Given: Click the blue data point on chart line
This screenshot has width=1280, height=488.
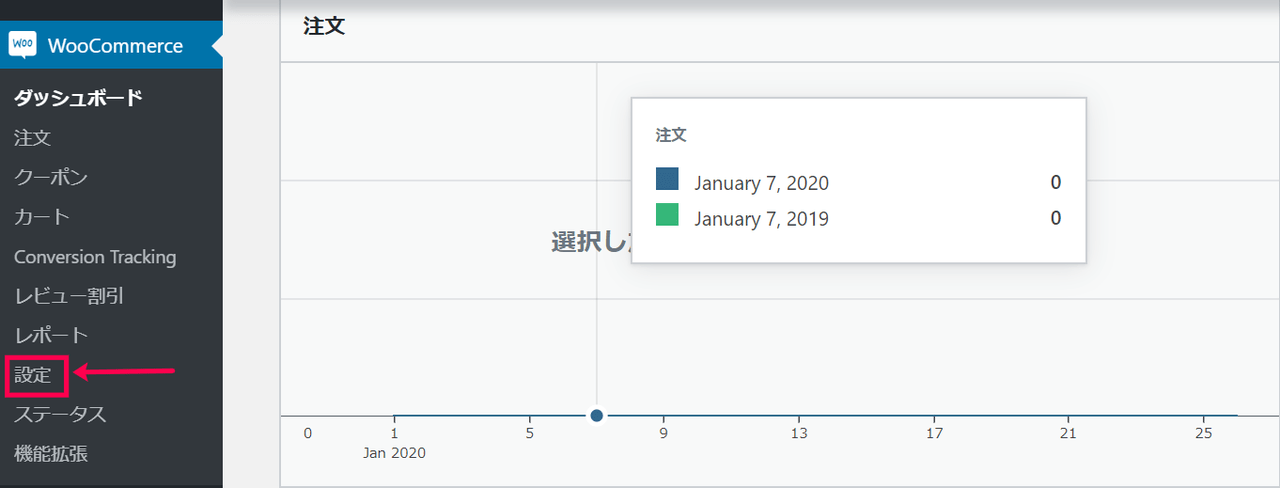Looking at the screenshot, I should point(597,415).
